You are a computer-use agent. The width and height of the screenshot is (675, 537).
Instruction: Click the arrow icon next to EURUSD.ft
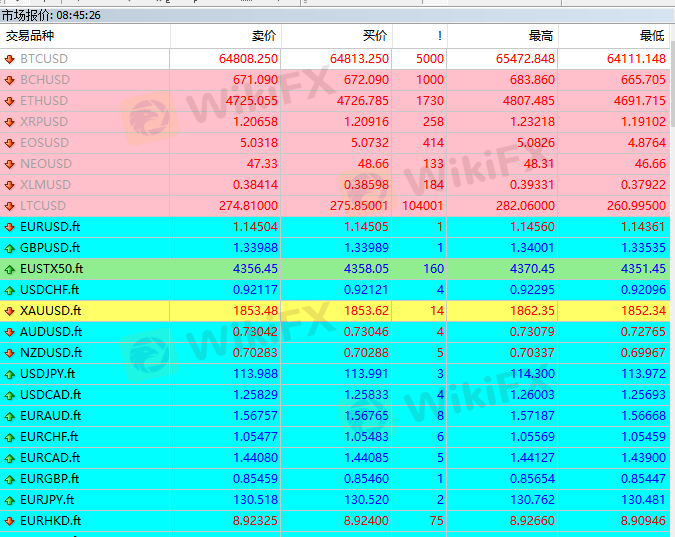[10, 227]
